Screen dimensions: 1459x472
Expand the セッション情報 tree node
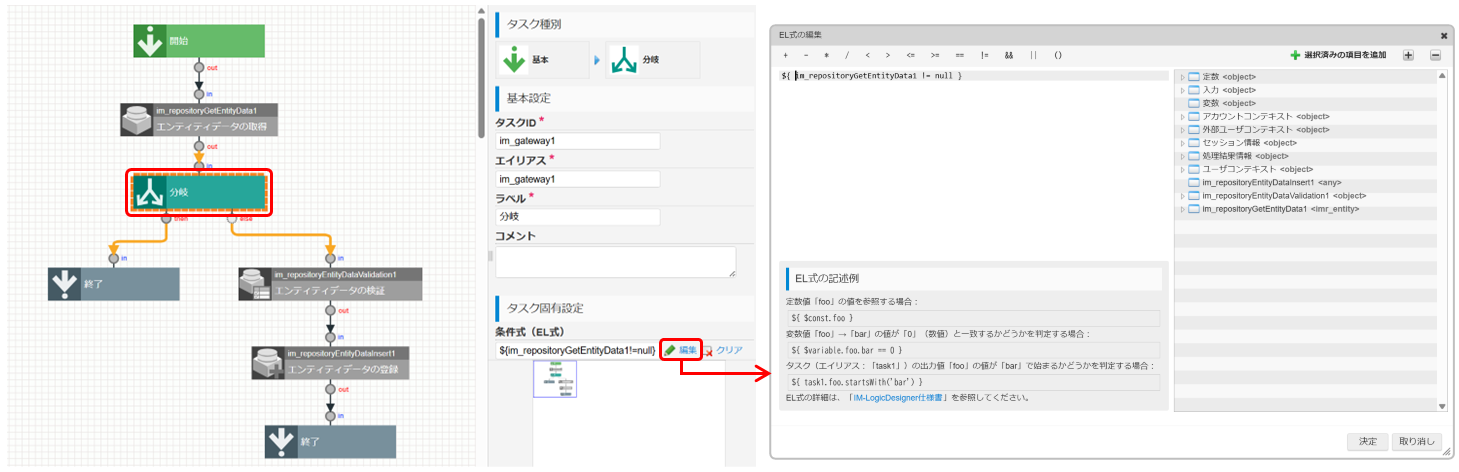pos(1182,143)
